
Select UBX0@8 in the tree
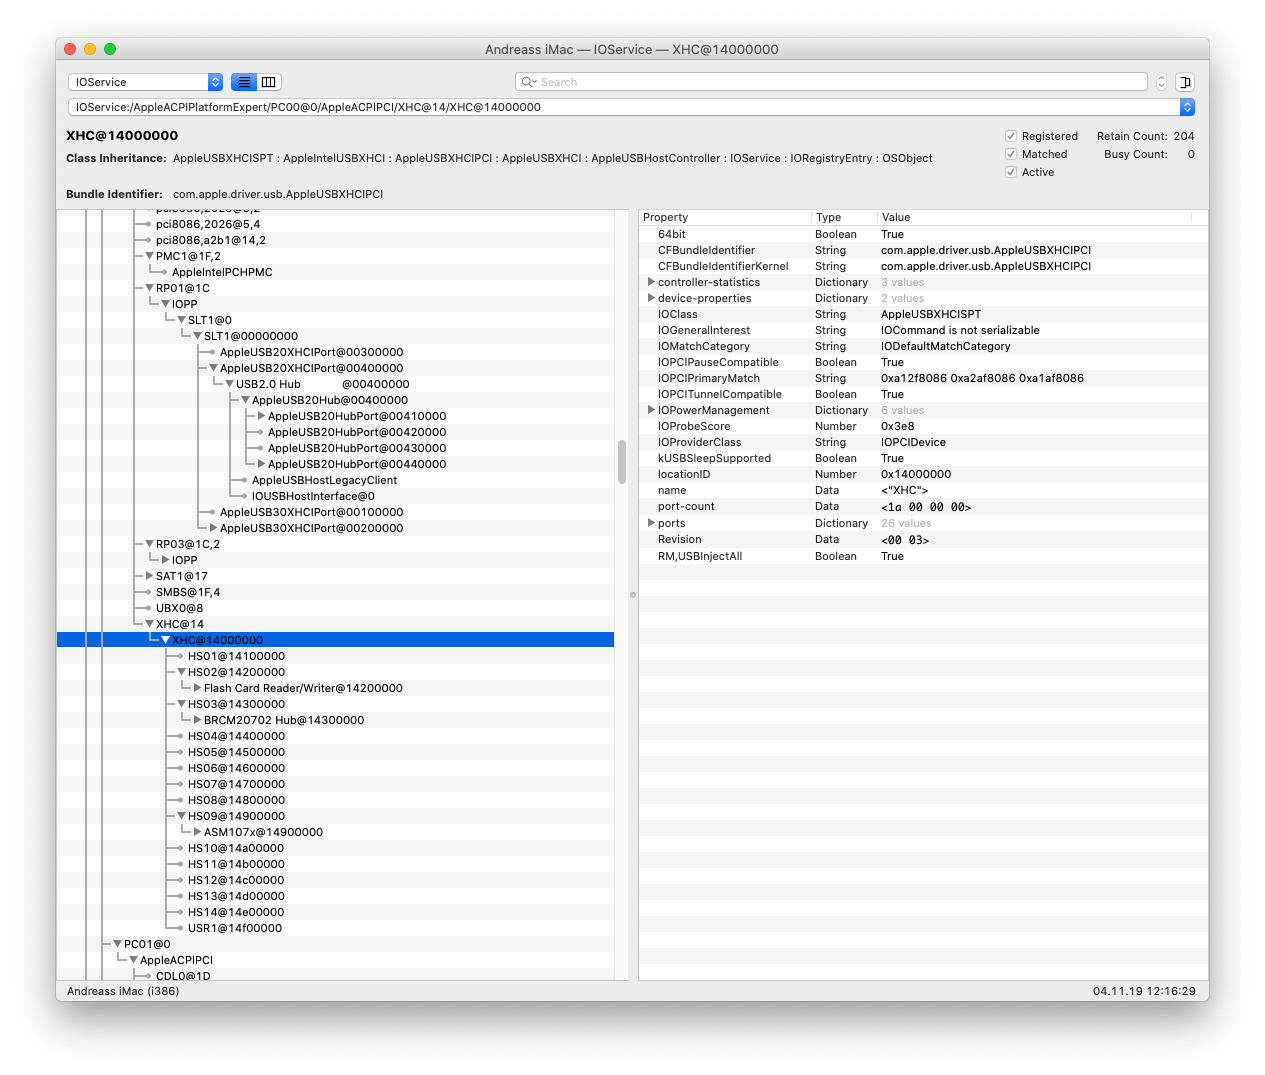point(179,608)
